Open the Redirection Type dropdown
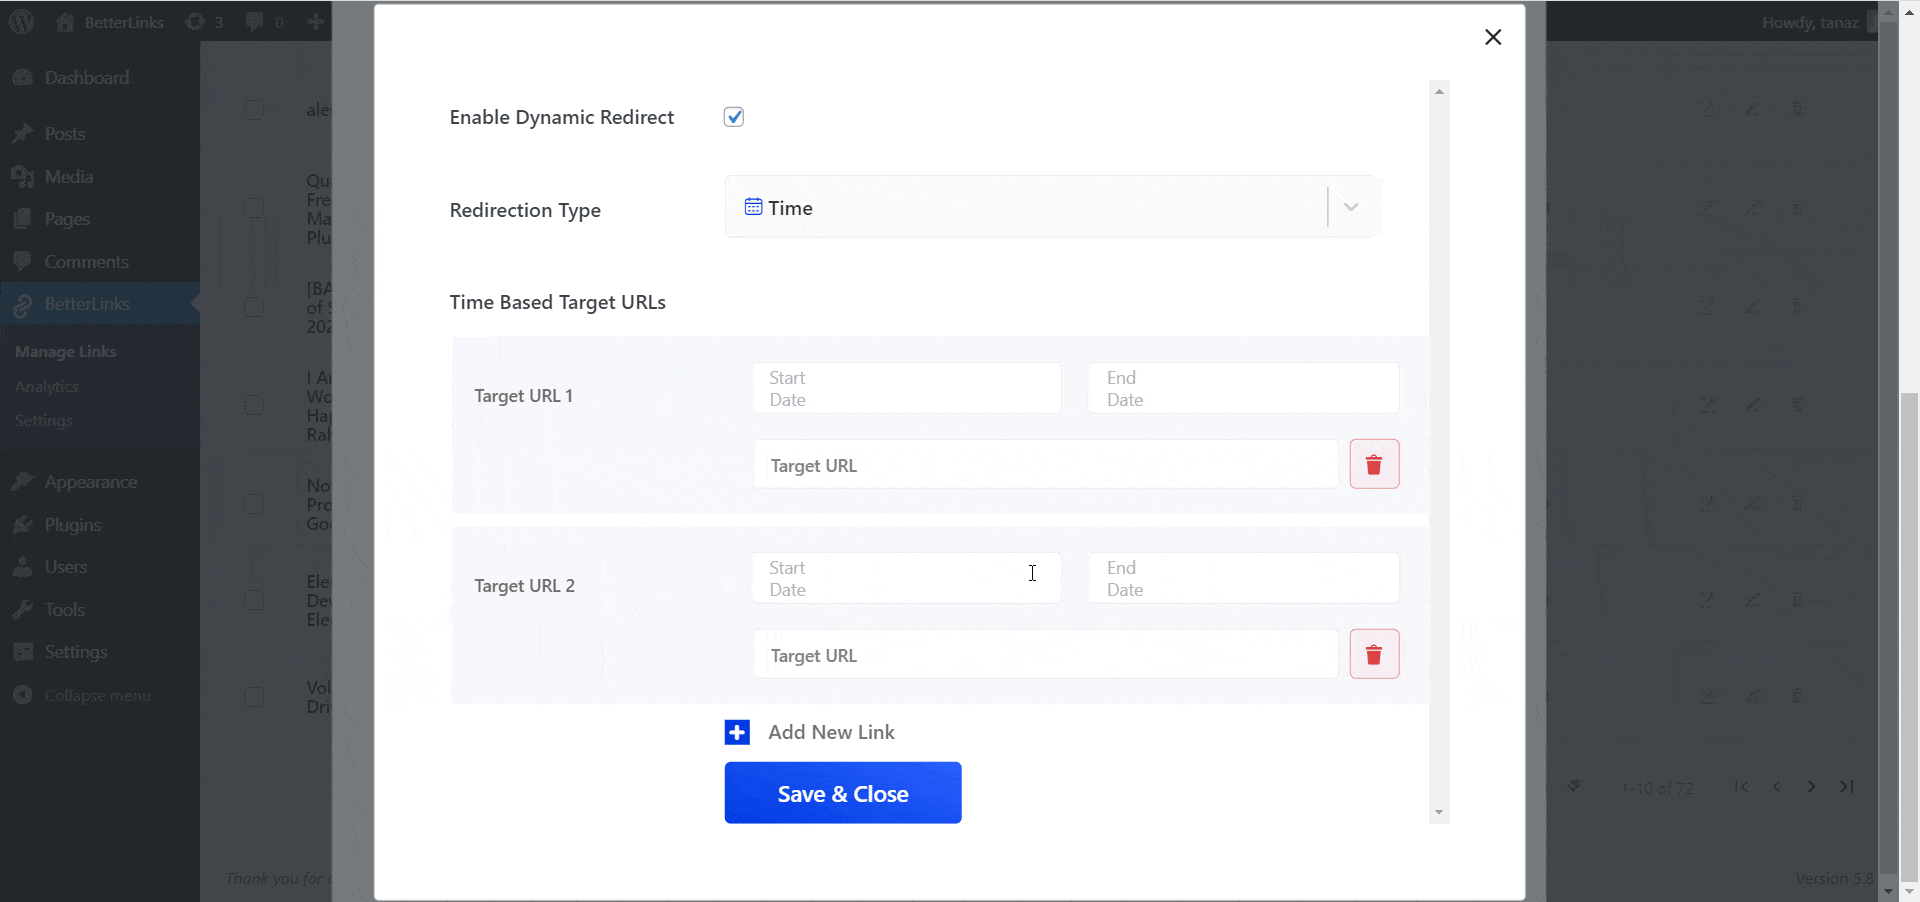 click(1350, 206)
